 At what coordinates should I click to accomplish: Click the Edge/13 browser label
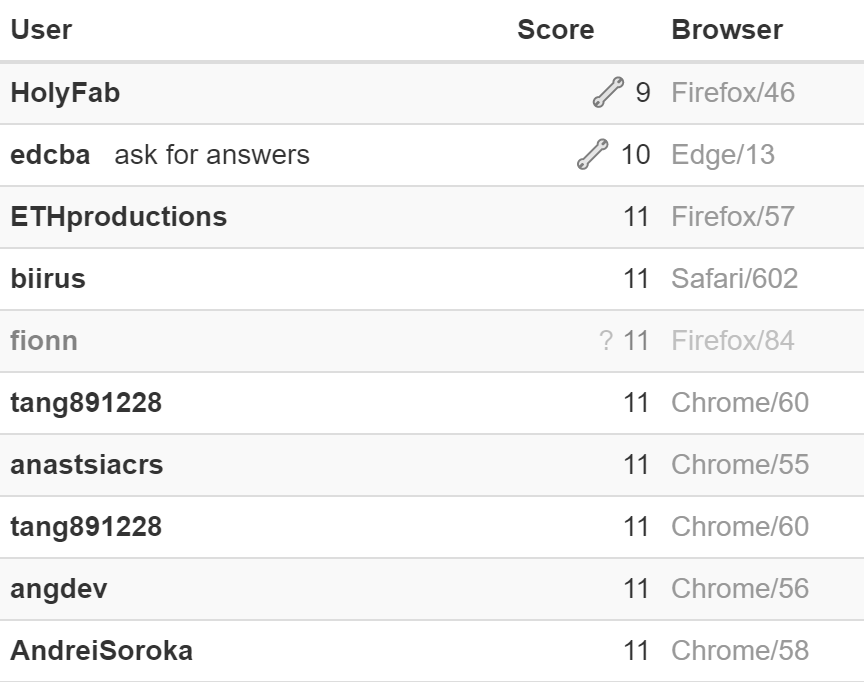coord(723,155)
